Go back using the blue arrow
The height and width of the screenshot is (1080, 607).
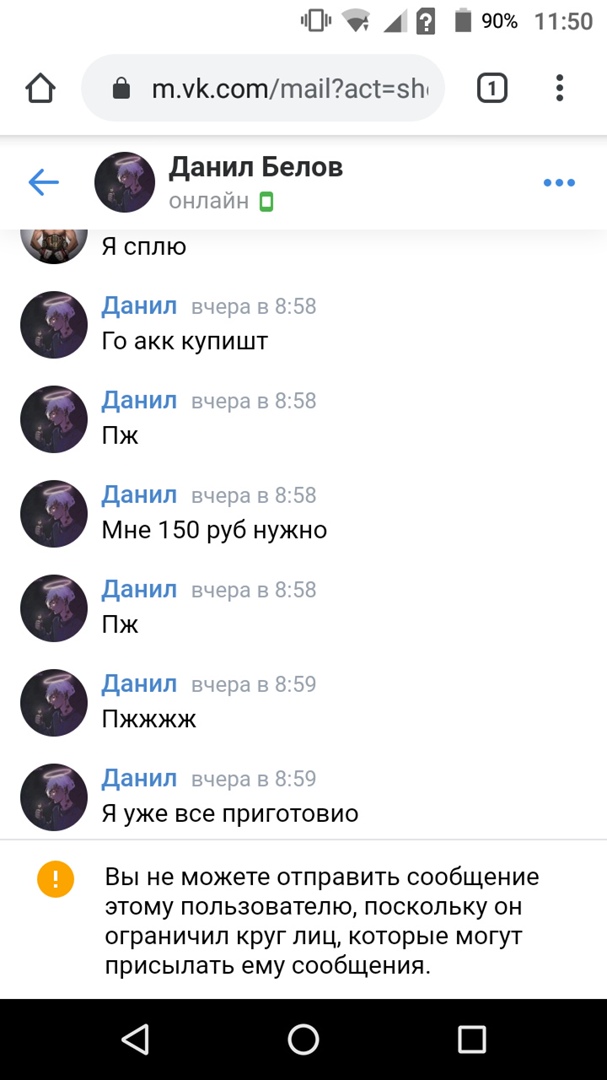[x=43, y=183]
